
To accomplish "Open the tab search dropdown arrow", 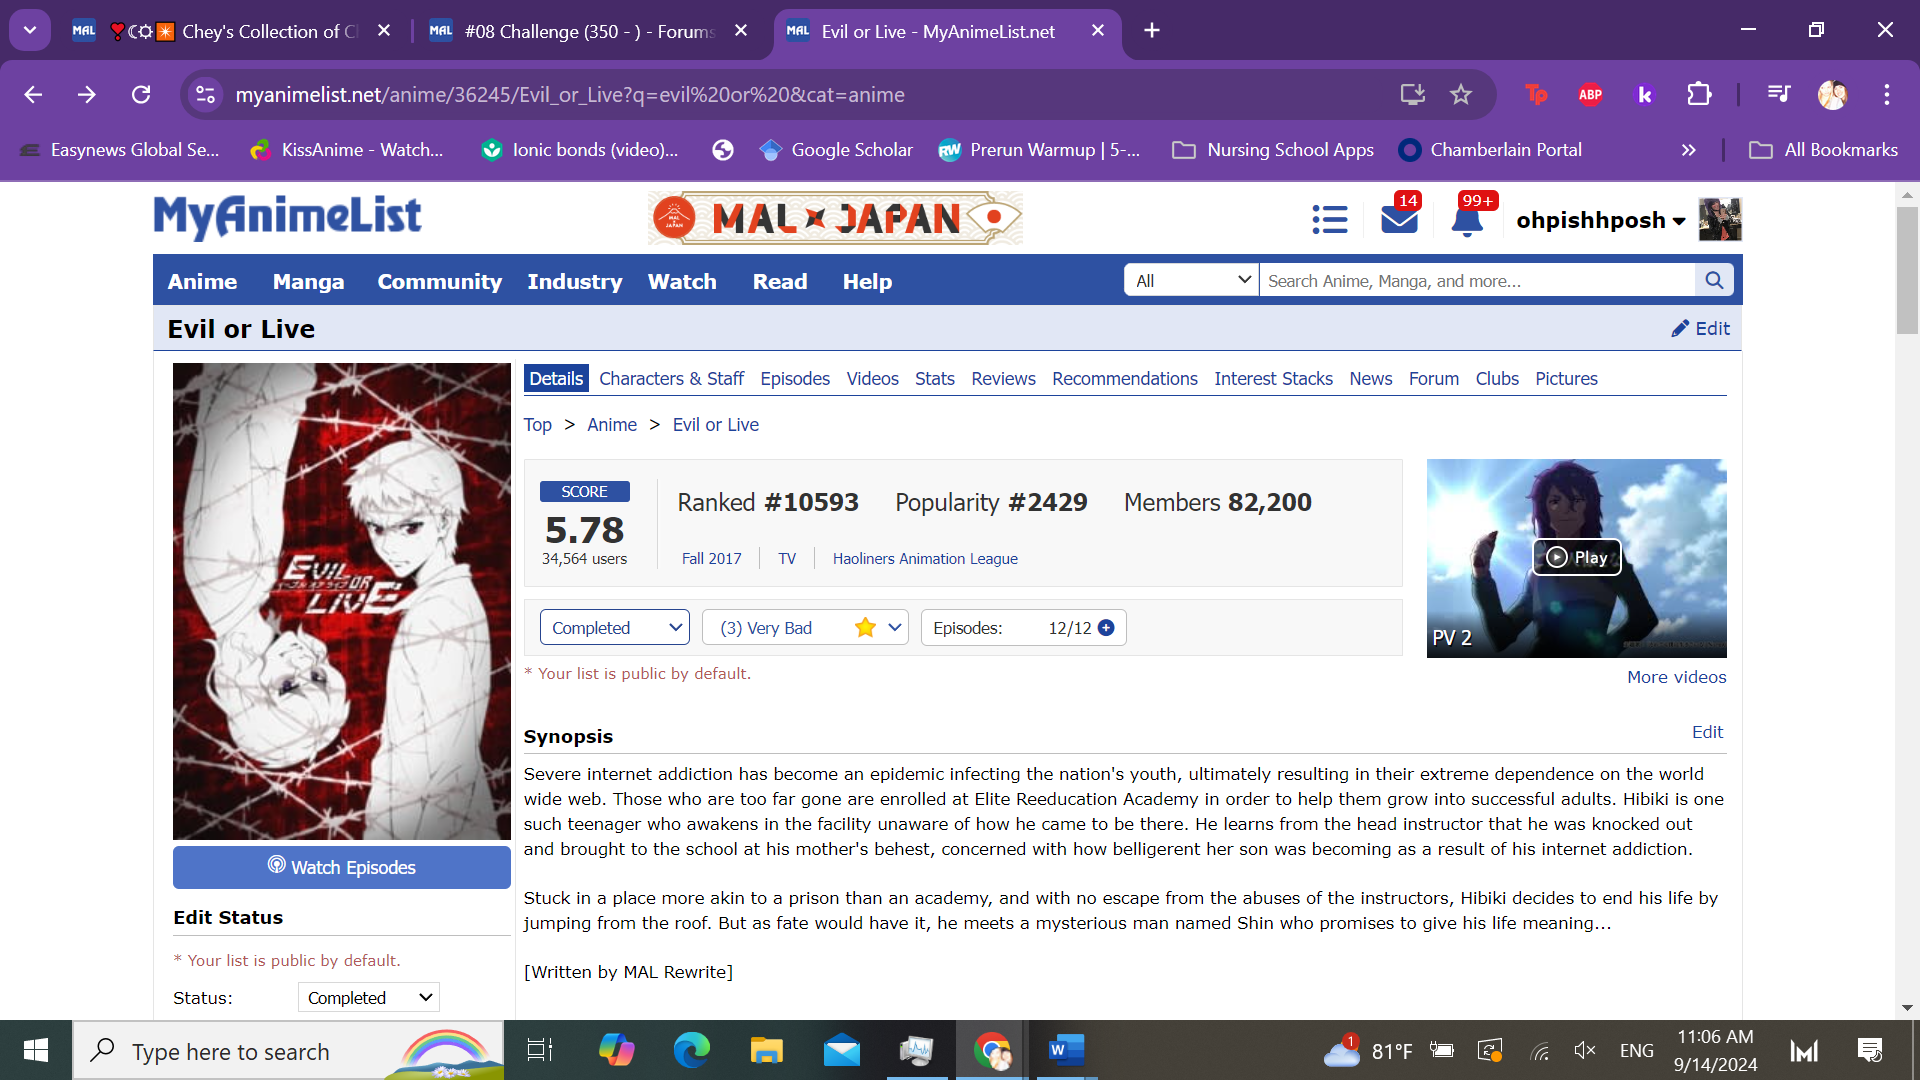I will pyautogui.click(x=30, y=30).
